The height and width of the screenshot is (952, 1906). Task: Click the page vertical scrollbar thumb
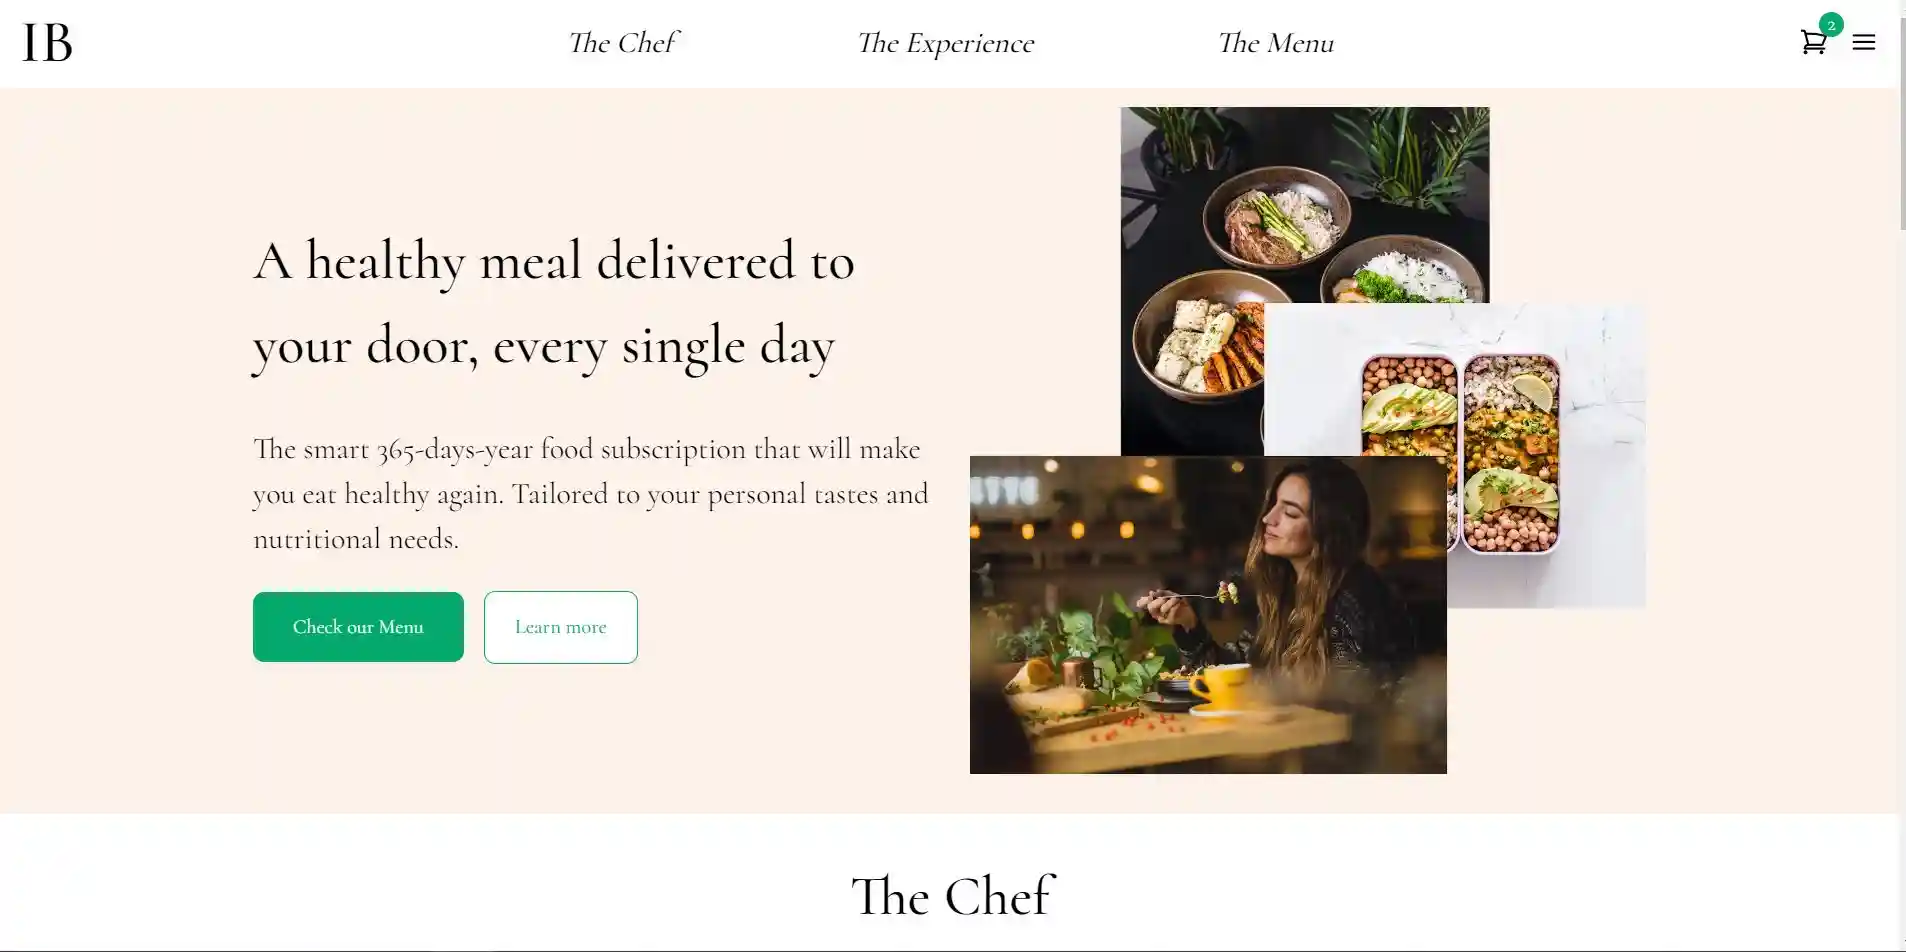pos(1901,116)
